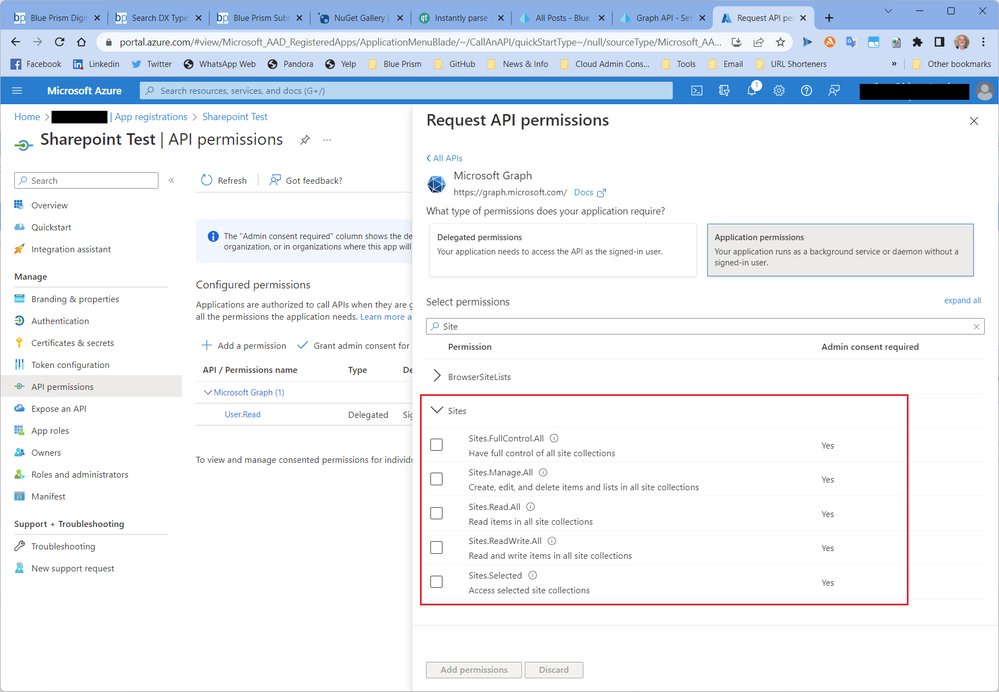Screen dimensions: 999x692
Task: Focus Azure global search bar
Action: click(x=406, y=90)
